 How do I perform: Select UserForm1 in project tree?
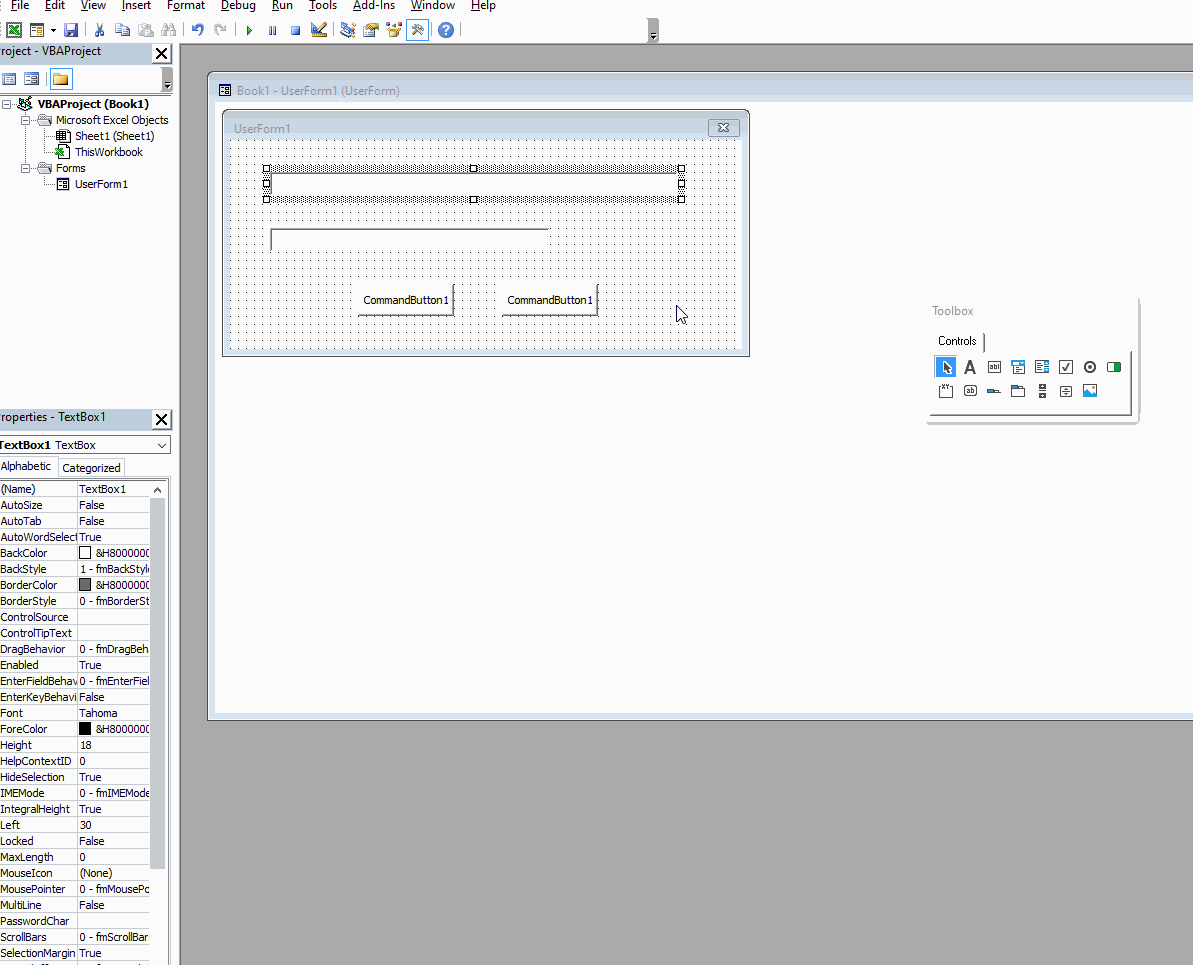(x=101, y=184)
